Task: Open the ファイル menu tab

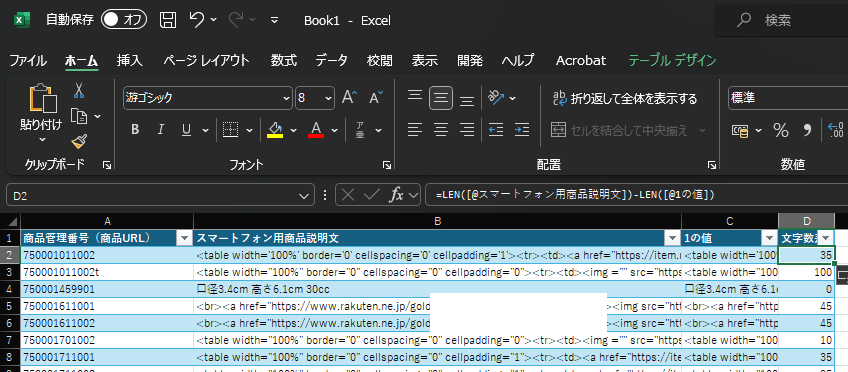Action: pyautogui.click(x=28, y=60)
